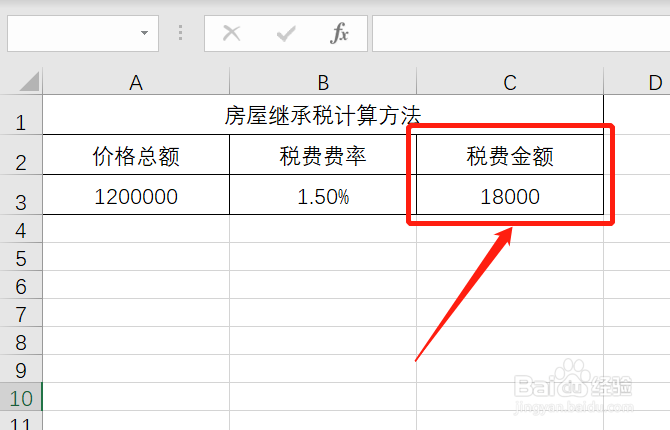The height and width of the screenshot is (430, 670).
Task: Select the cell containing 1200000
Action: [x=136, y=195]
